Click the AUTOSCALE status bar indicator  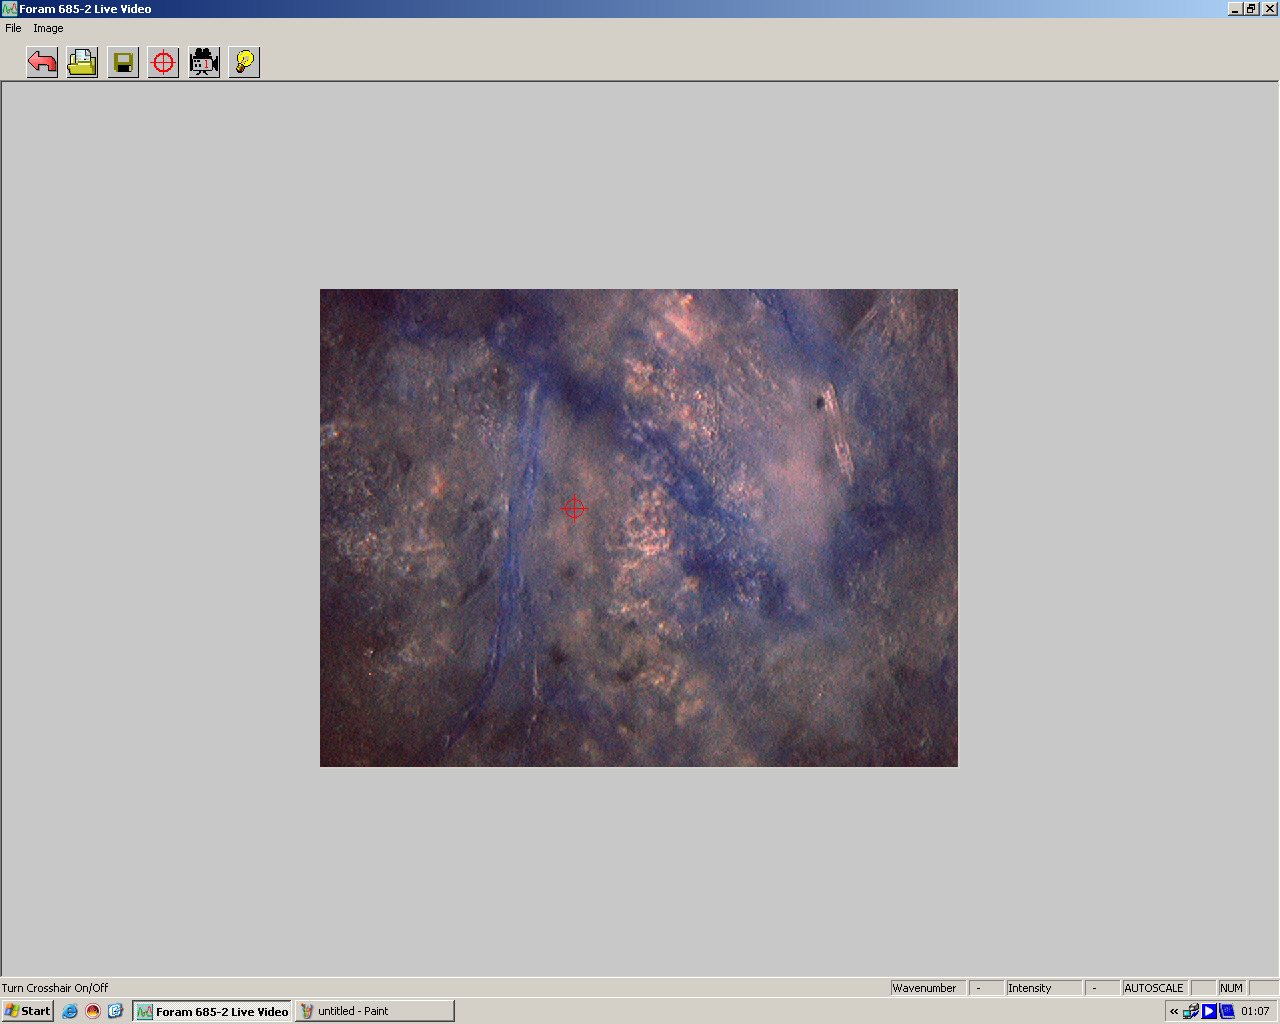tap(1153, 988)
